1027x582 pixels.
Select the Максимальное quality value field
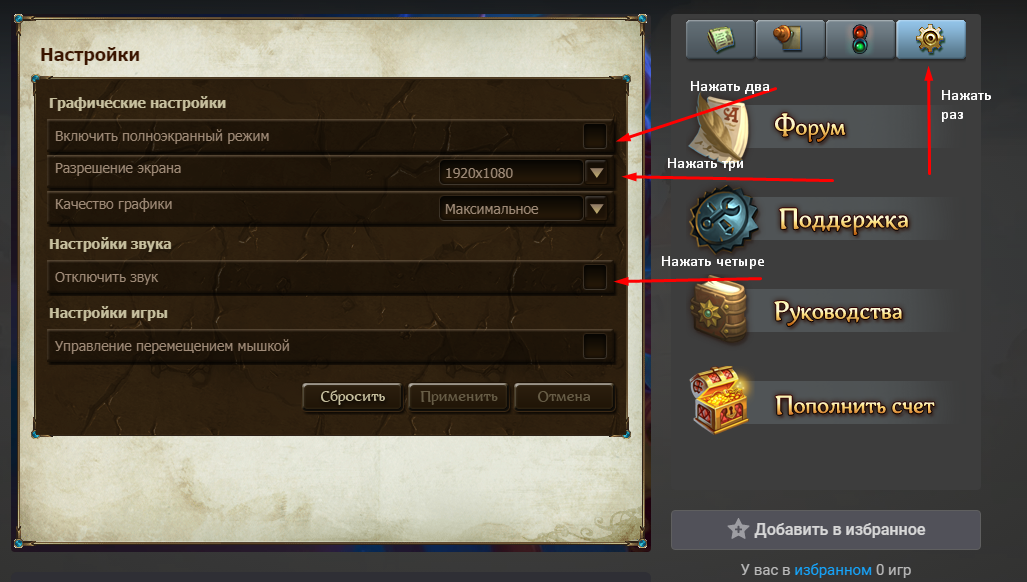click(x=512, y=209)
